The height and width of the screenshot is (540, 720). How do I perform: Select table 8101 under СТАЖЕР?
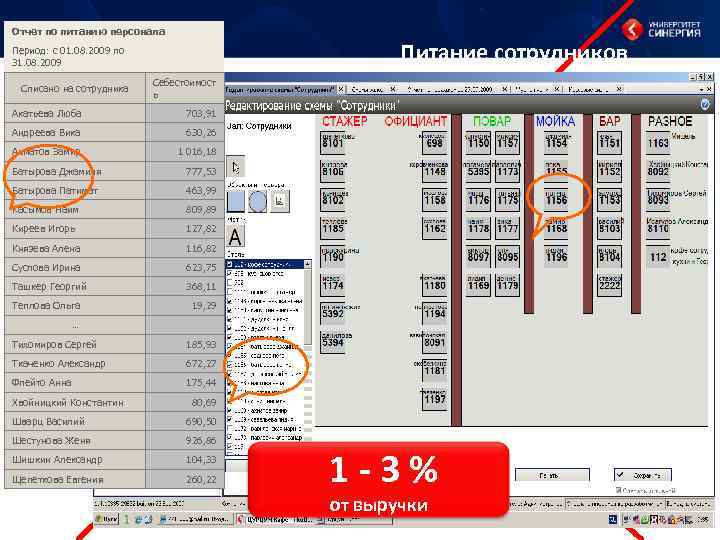point(333,143)
